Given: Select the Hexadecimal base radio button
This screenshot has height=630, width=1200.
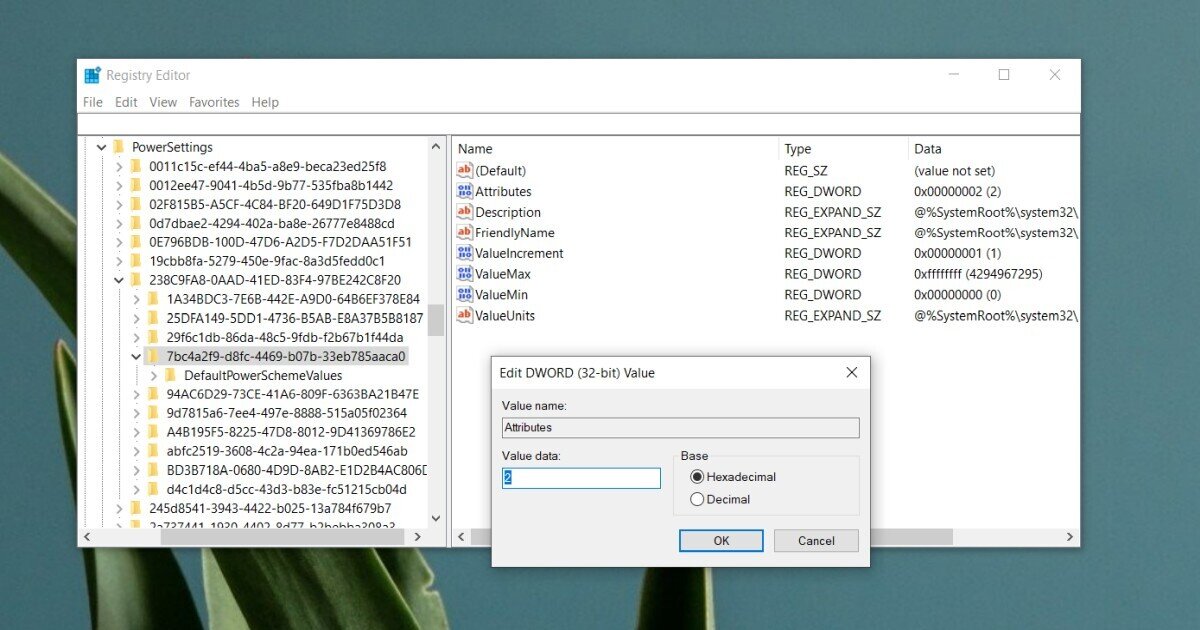Looking at the screenshot, I should click(x=697, y=477).
